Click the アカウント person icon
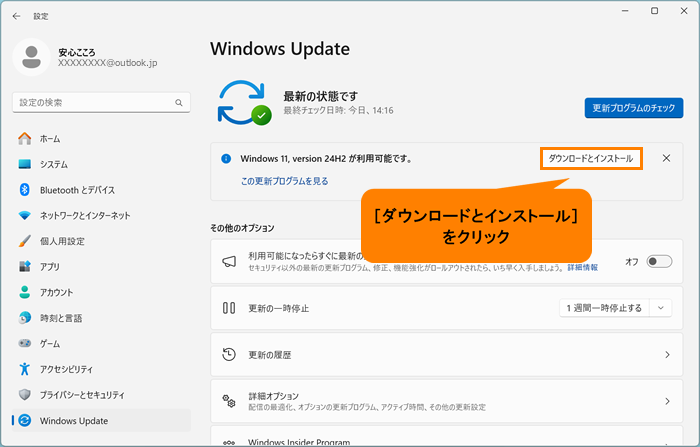The image size is (700, 447). coord(25,292)
